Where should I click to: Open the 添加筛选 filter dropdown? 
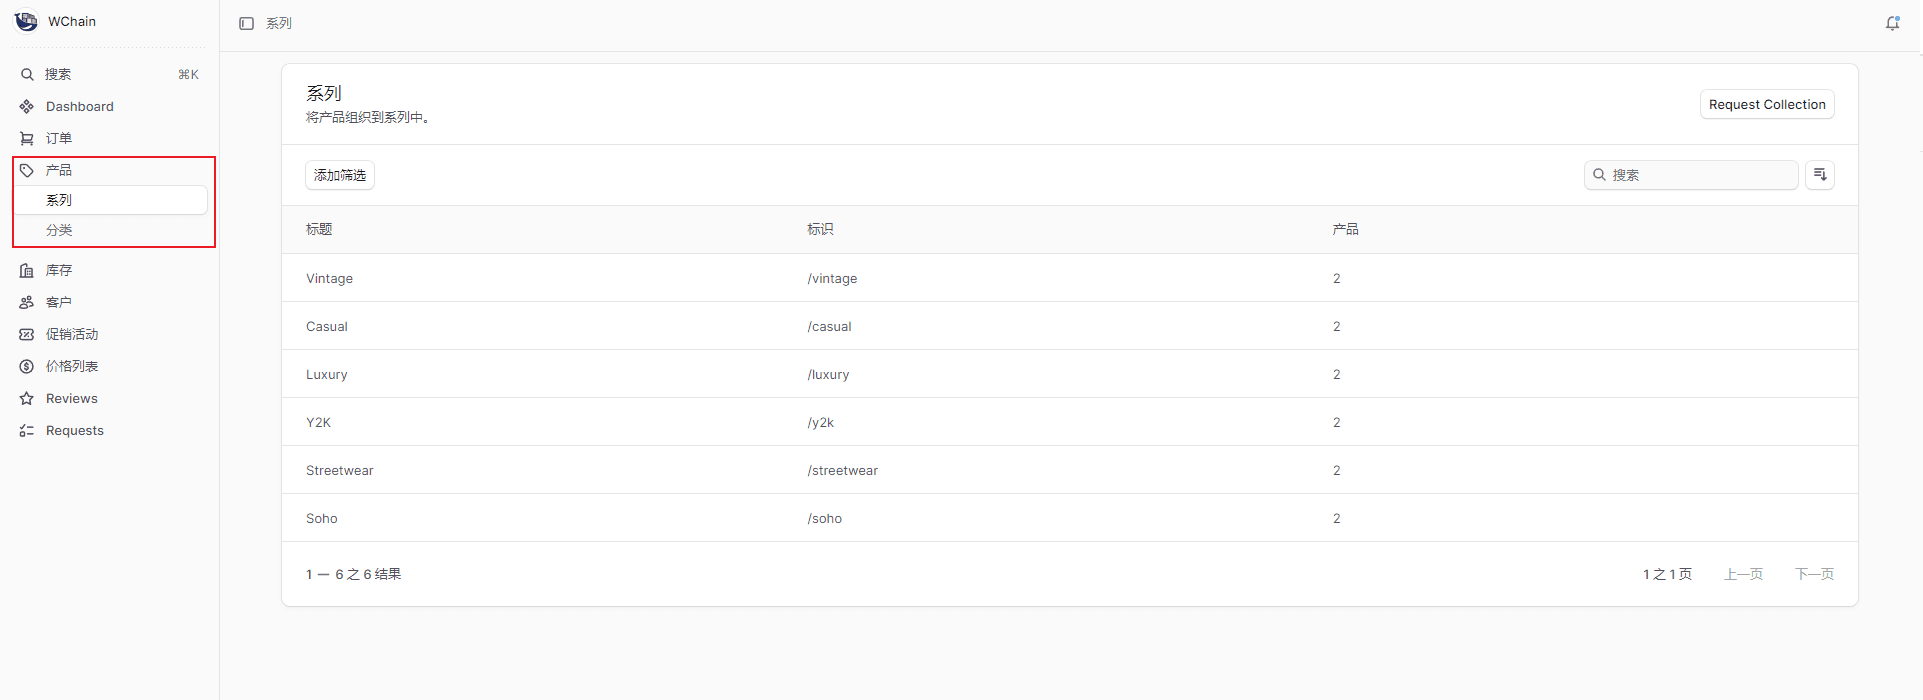[339, 175]
